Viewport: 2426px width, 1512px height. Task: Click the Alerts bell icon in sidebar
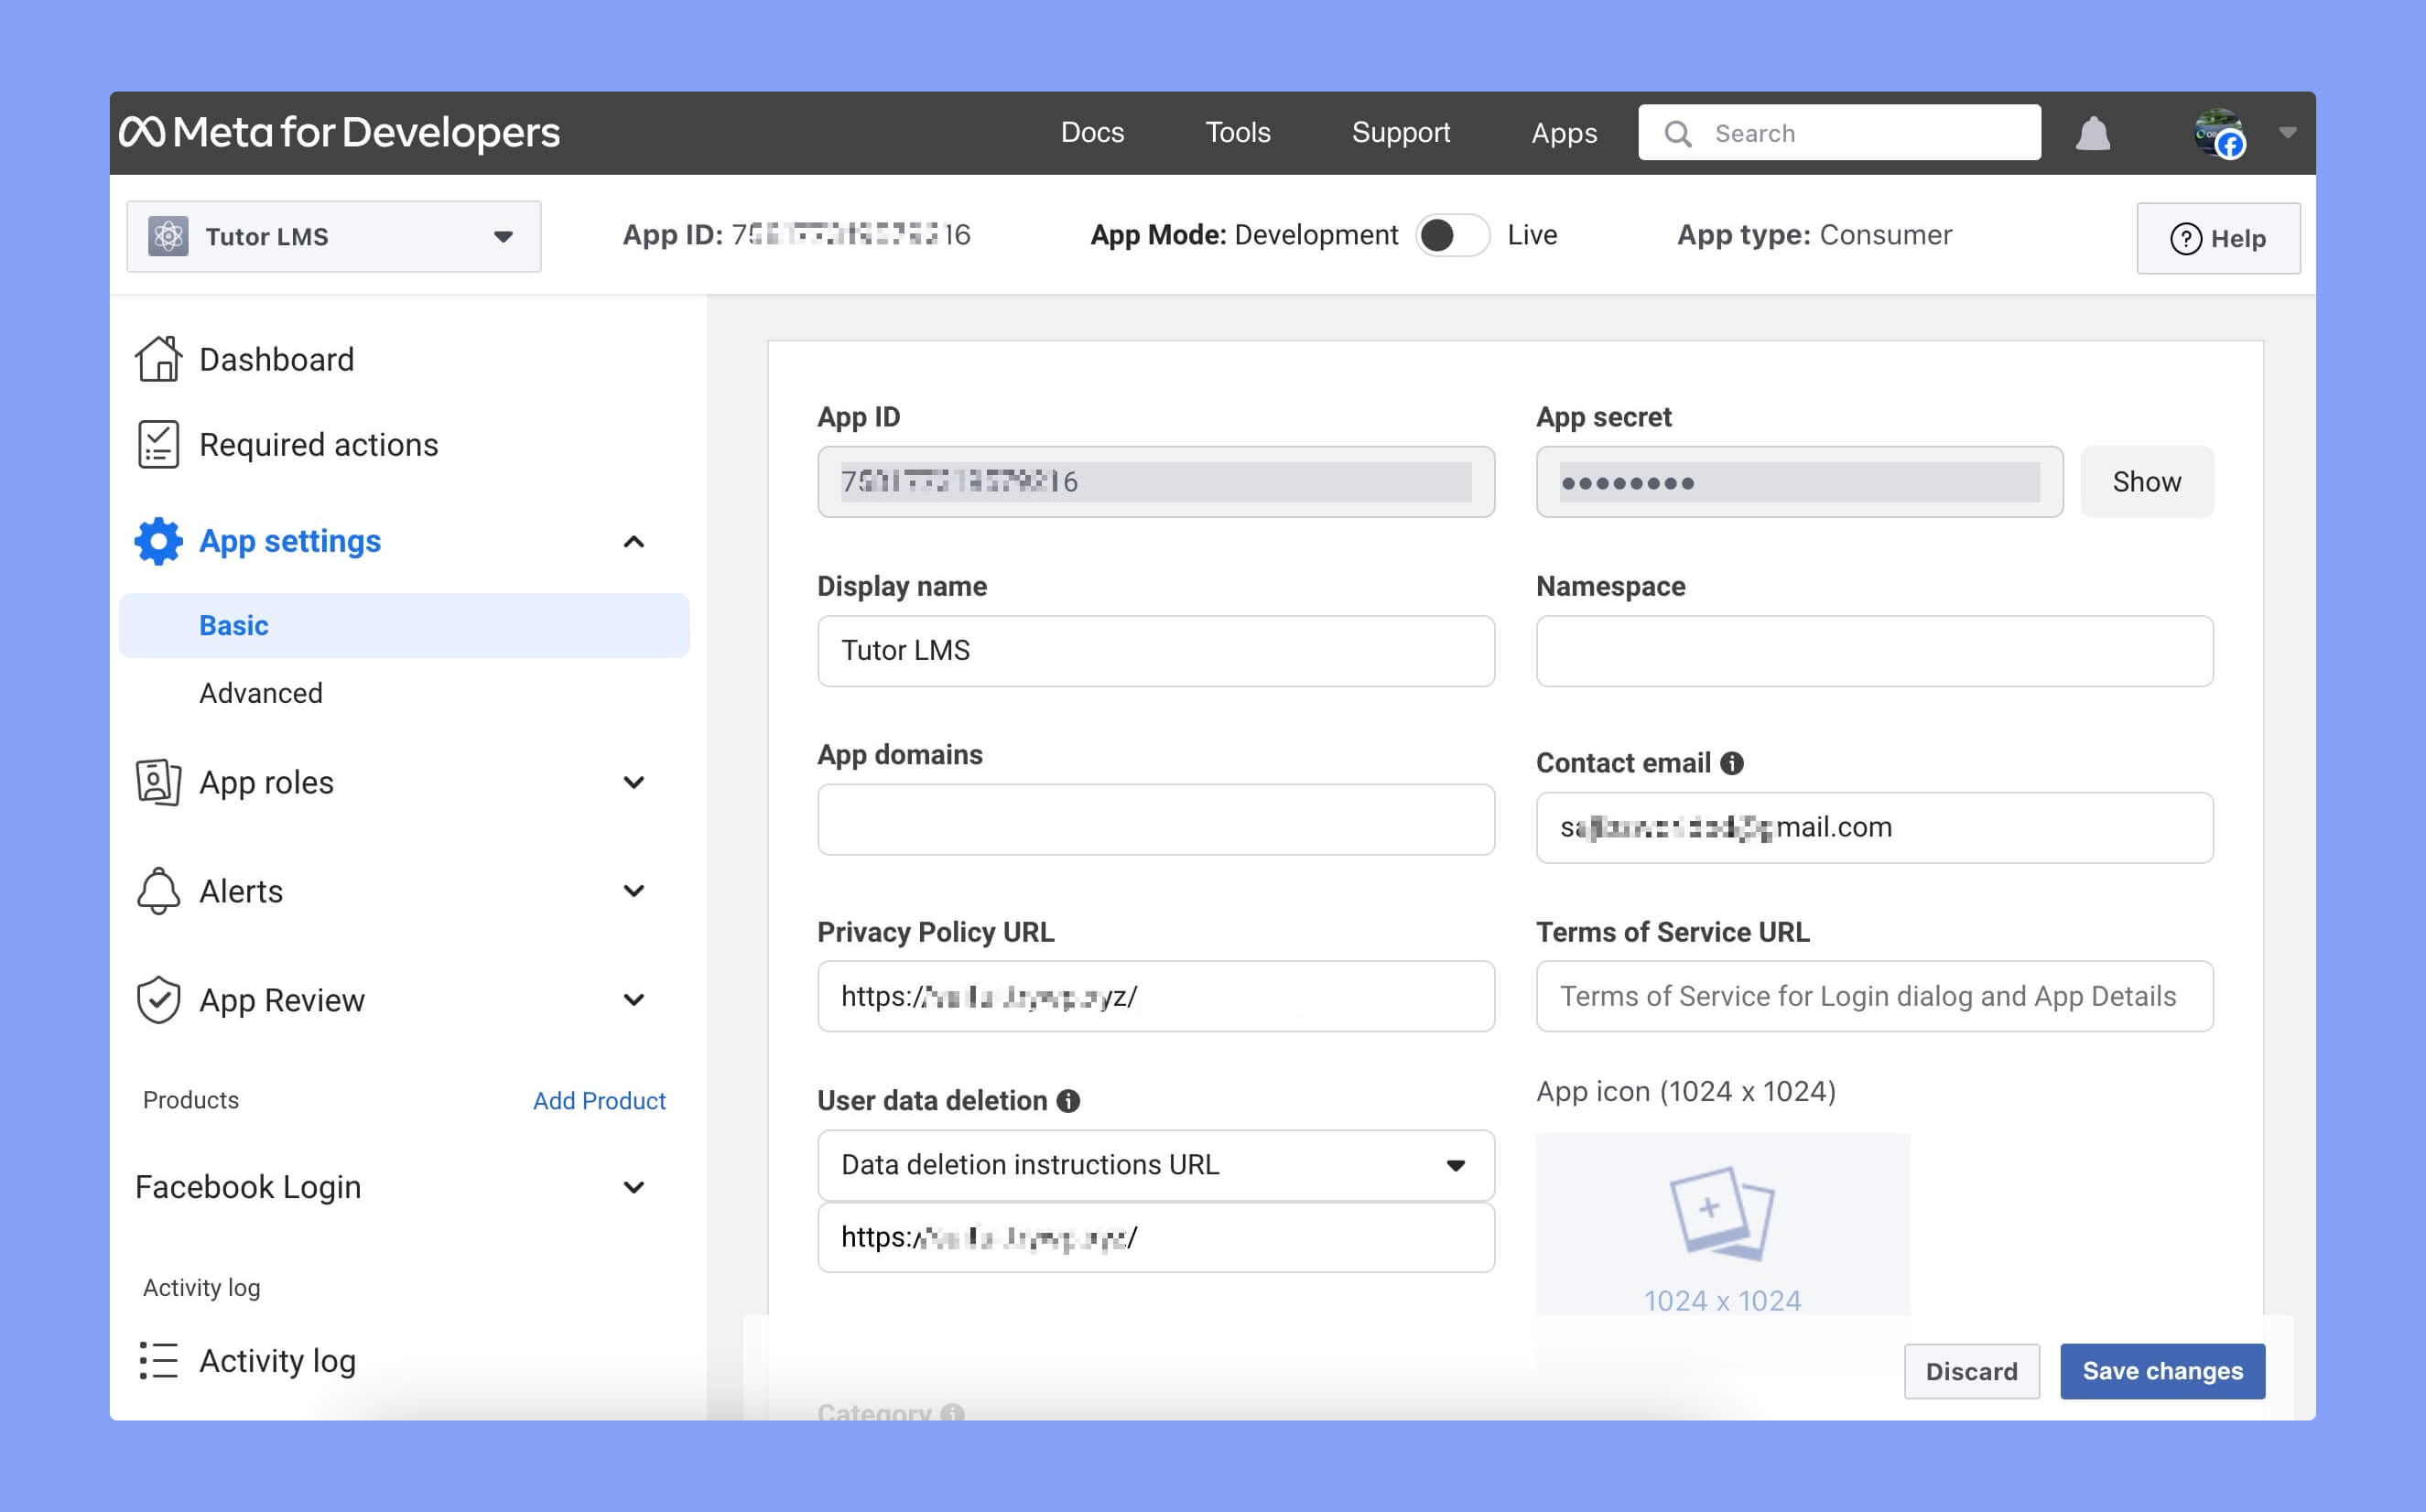click(x=158, y=891)
